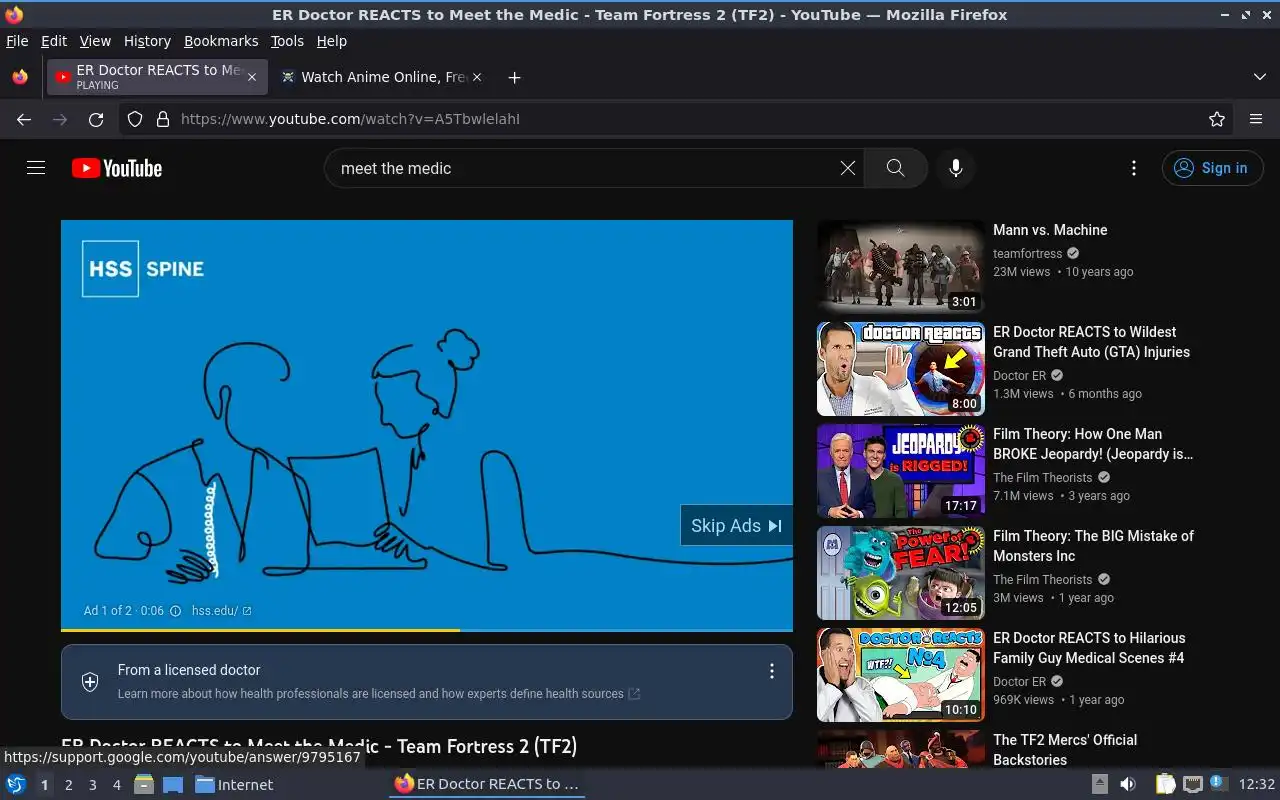
Task: Open 'The TF2 Mercs' Official Backstories' title
Action: coord(1065,750)
